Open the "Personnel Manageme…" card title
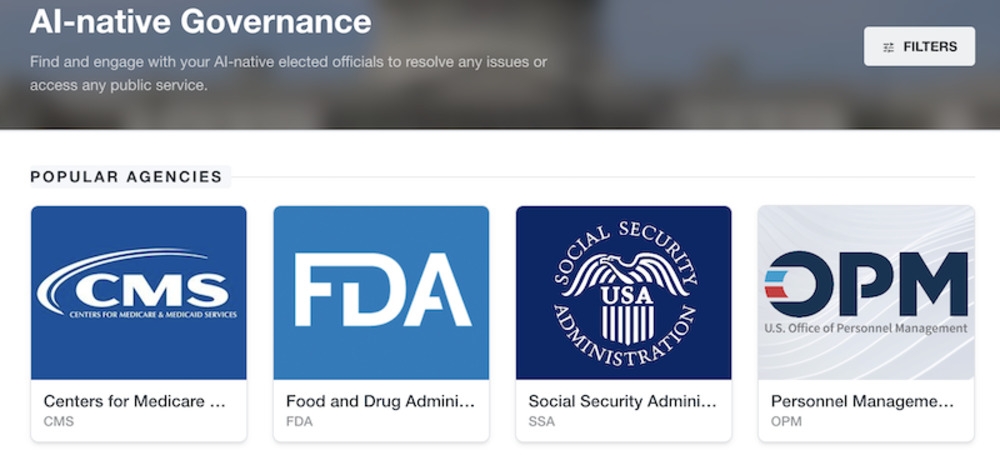The width and height of the screenshot is (1000, 470). pos(862,401)
